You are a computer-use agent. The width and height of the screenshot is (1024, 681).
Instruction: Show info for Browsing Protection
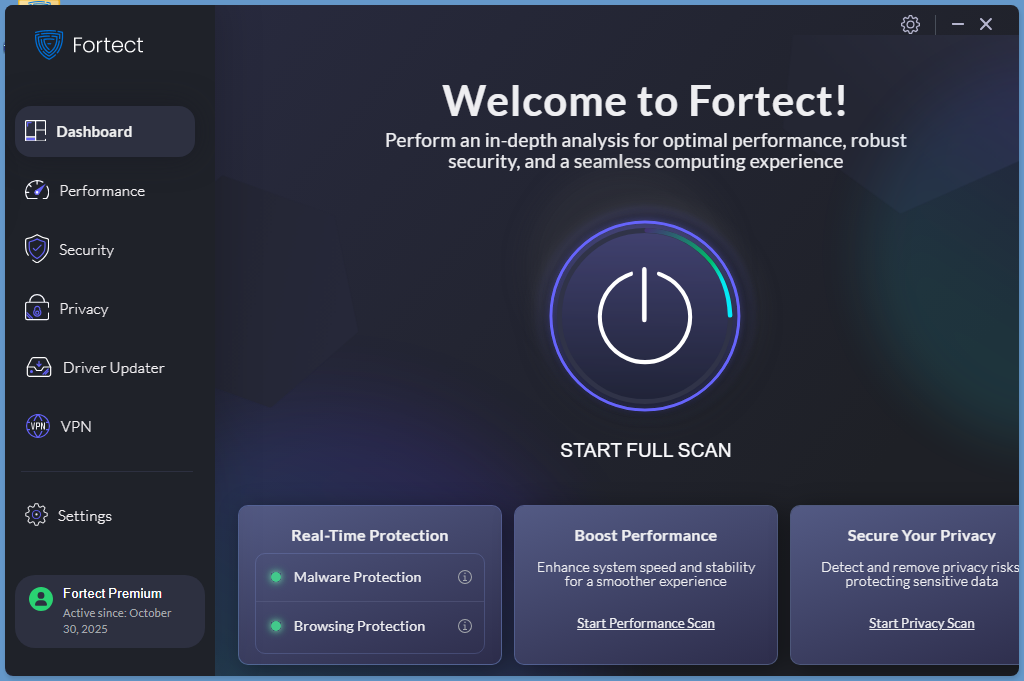tap(464, 626)
